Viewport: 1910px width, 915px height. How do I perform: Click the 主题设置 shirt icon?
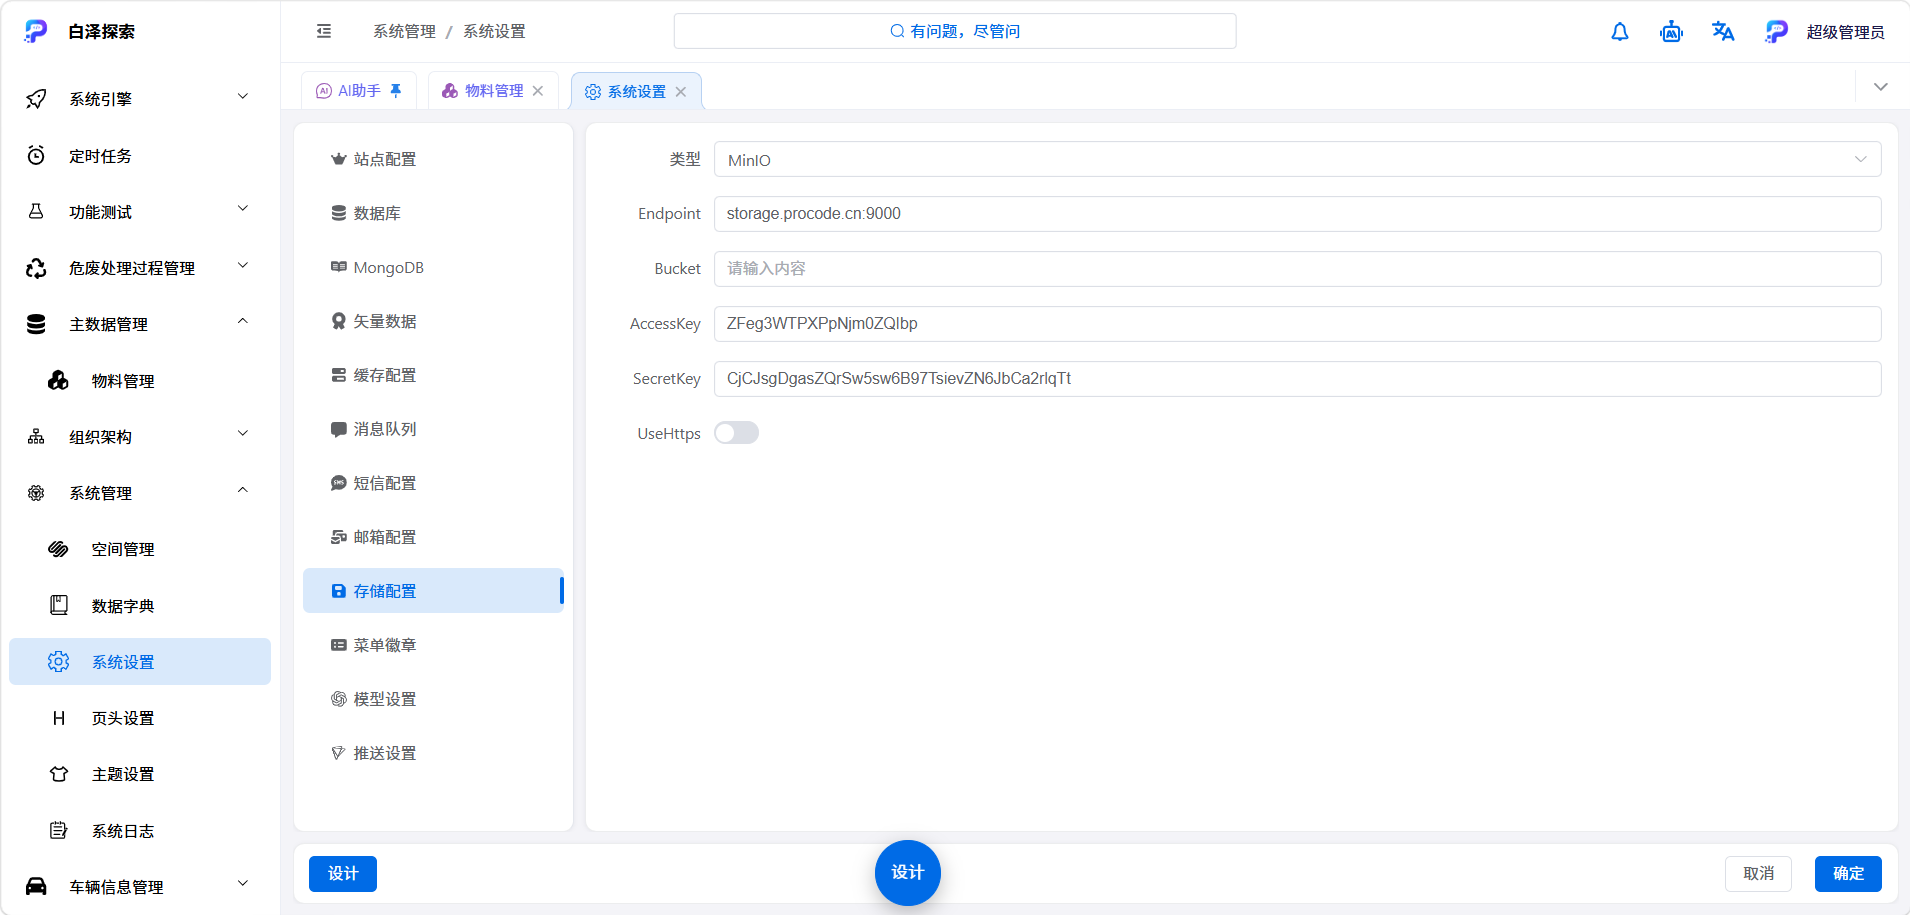click(59, 774)
